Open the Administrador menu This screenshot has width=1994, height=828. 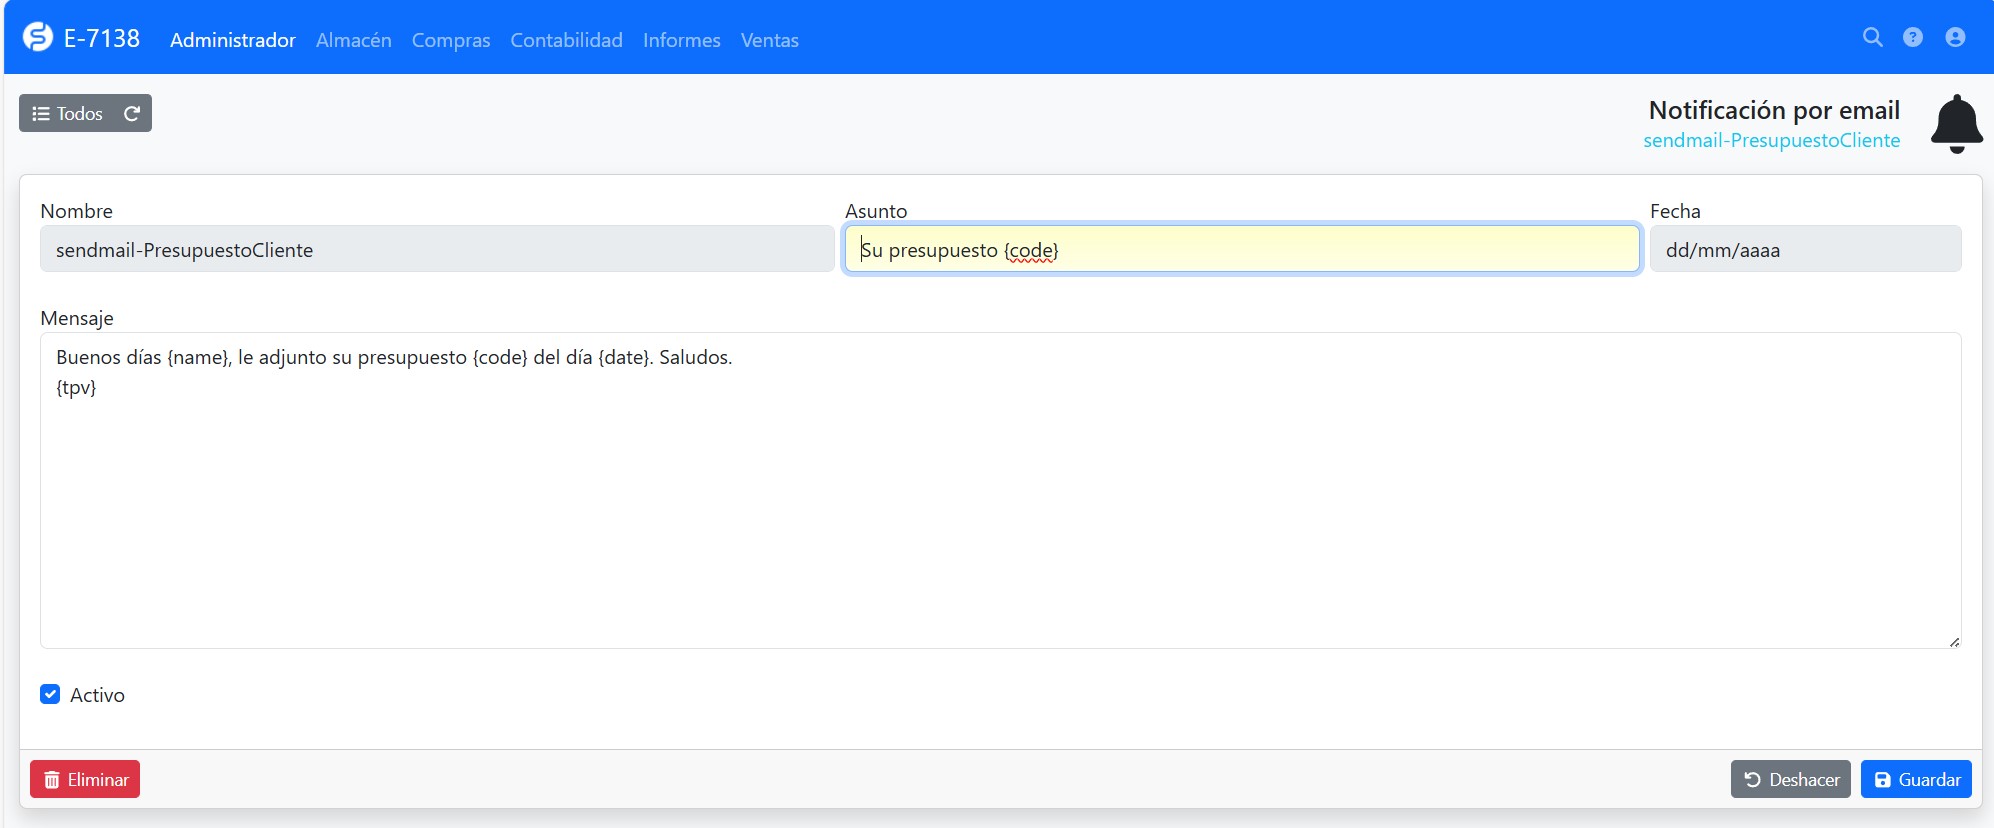232,40
